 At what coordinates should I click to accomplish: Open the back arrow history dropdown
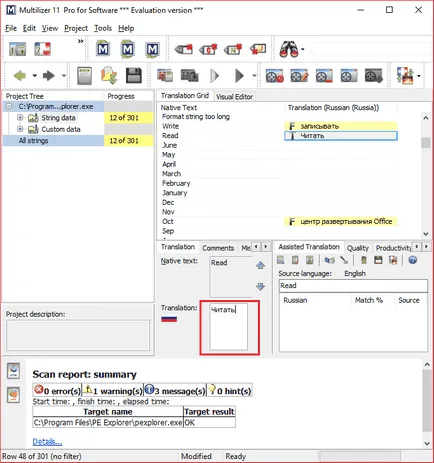[34, 76]
